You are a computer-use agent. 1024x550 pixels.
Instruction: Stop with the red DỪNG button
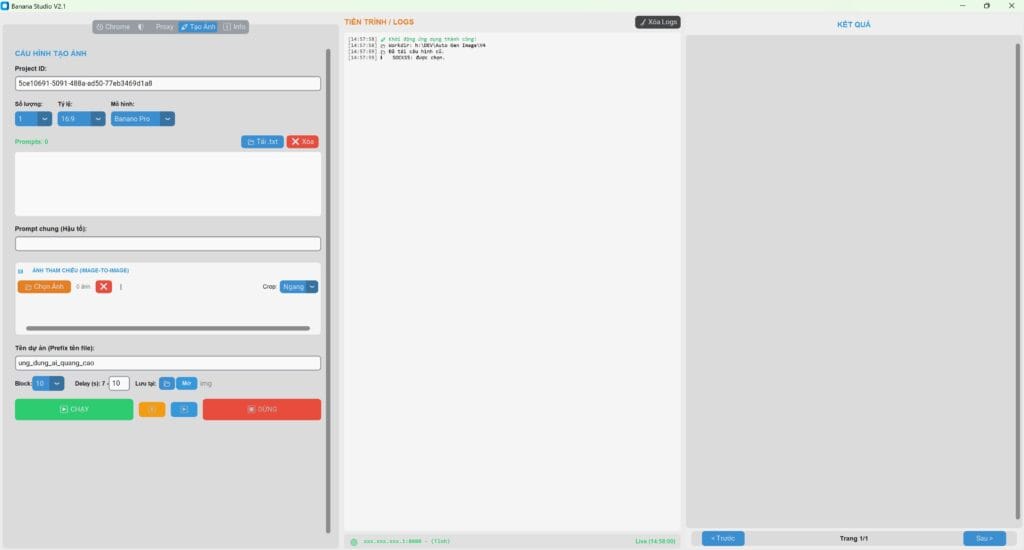tap(261, 410)
